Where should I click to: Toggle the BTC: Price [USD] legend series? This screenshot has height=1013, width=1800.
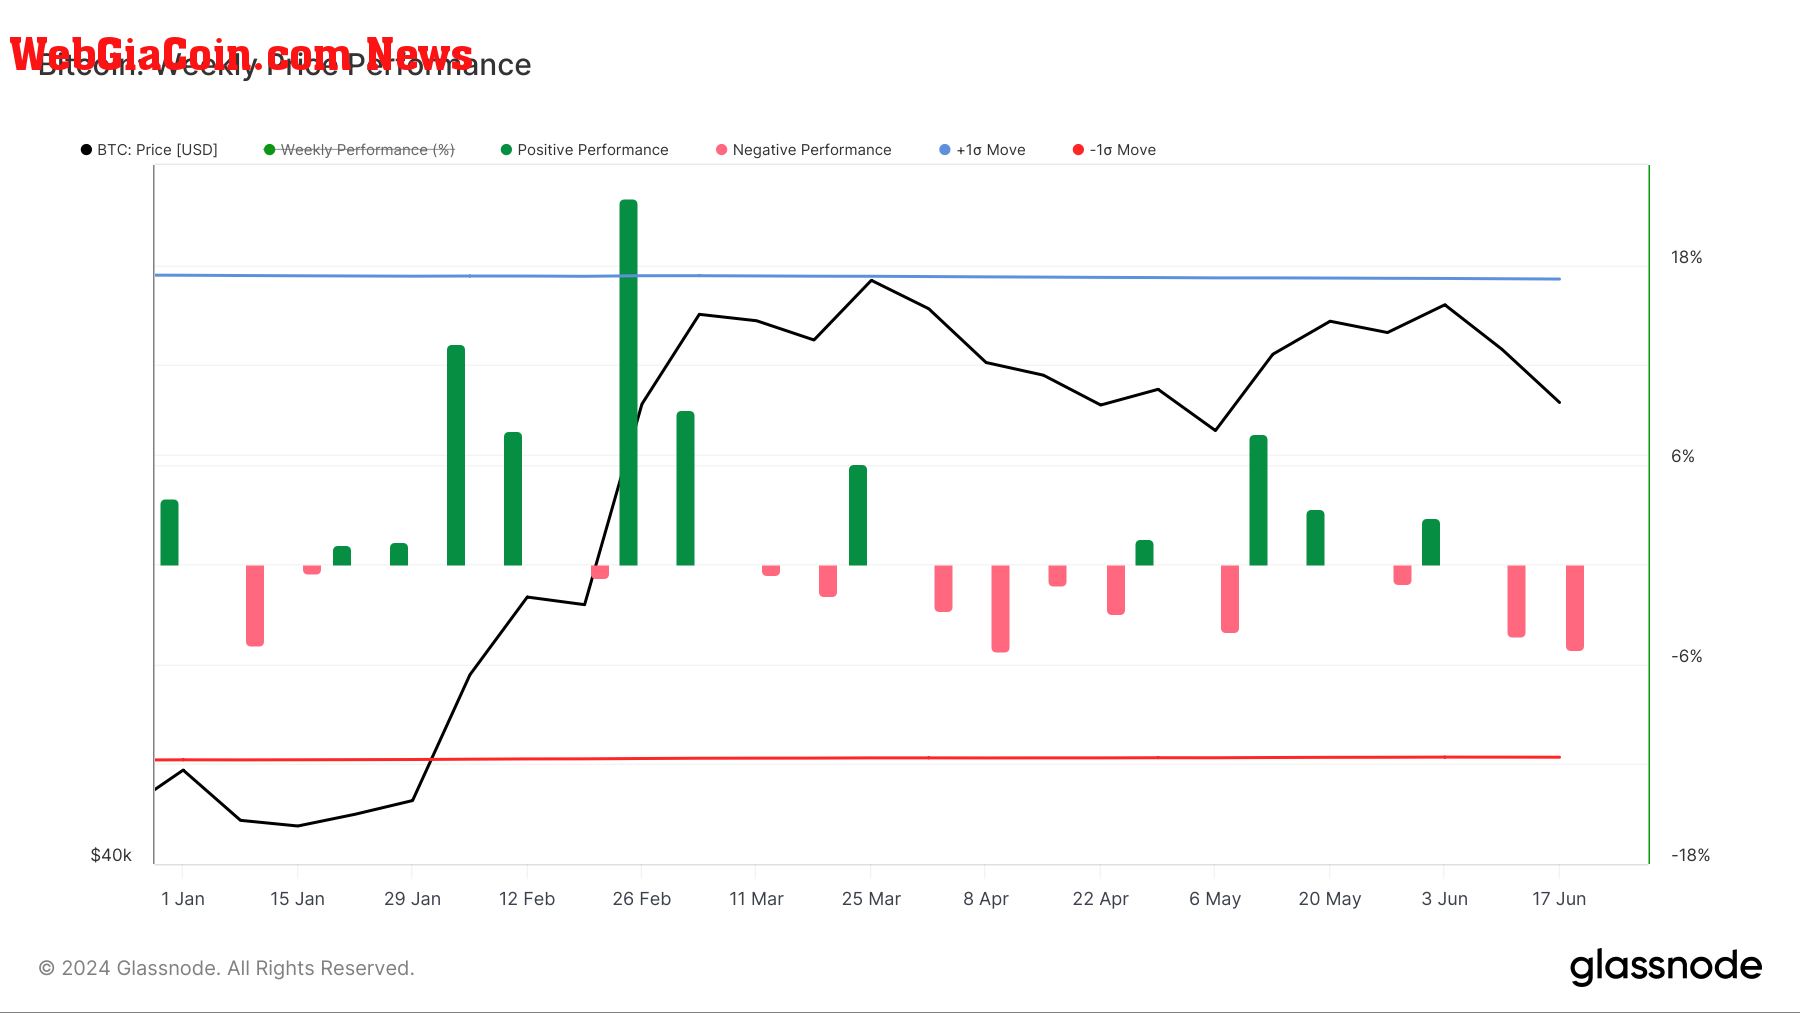click(x=149, y=150)
